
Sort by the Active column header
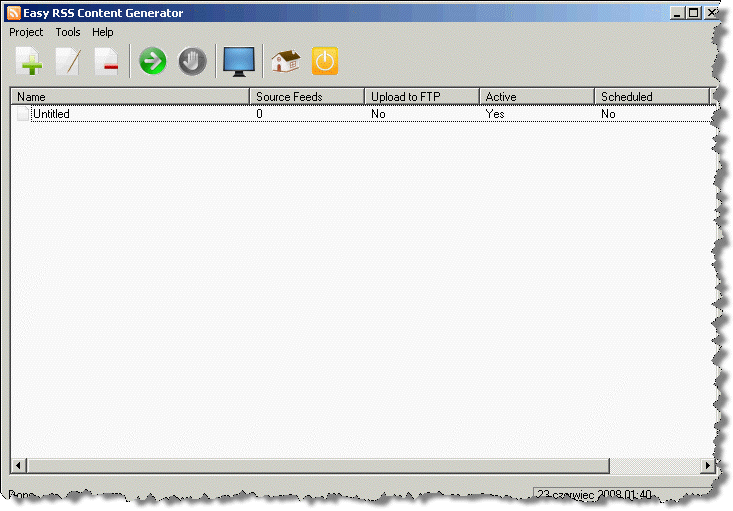tap(537, 96)
